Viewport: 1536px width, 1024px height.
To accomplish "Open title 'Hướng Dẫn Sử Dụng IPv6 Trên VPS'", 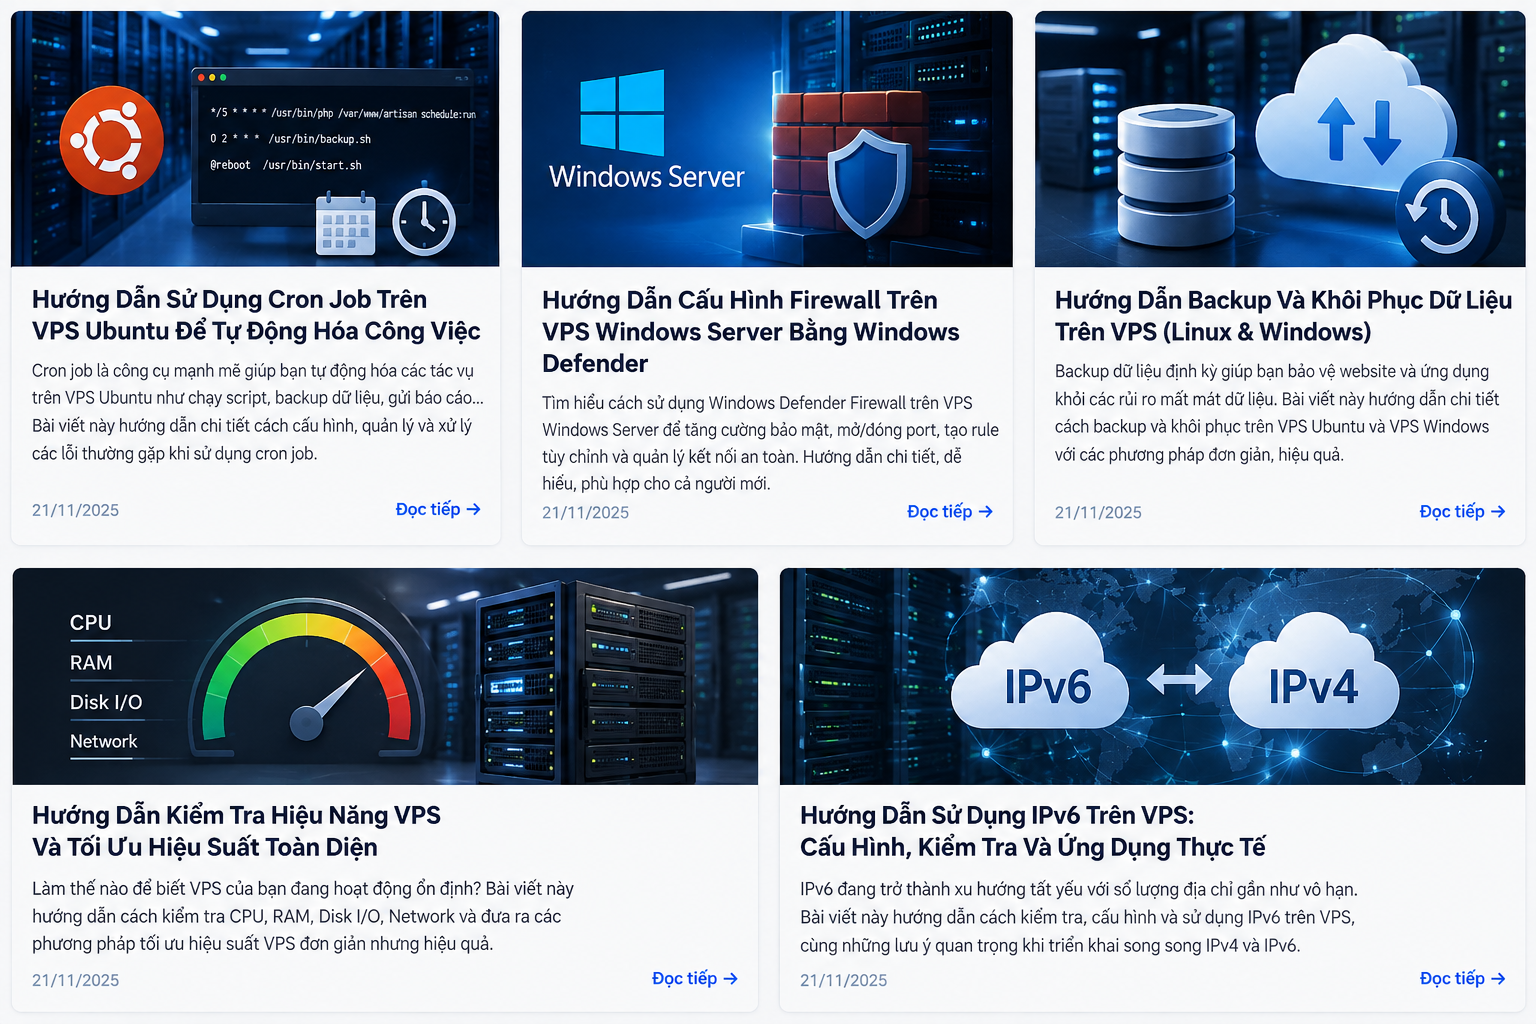I will point(1033,831).
